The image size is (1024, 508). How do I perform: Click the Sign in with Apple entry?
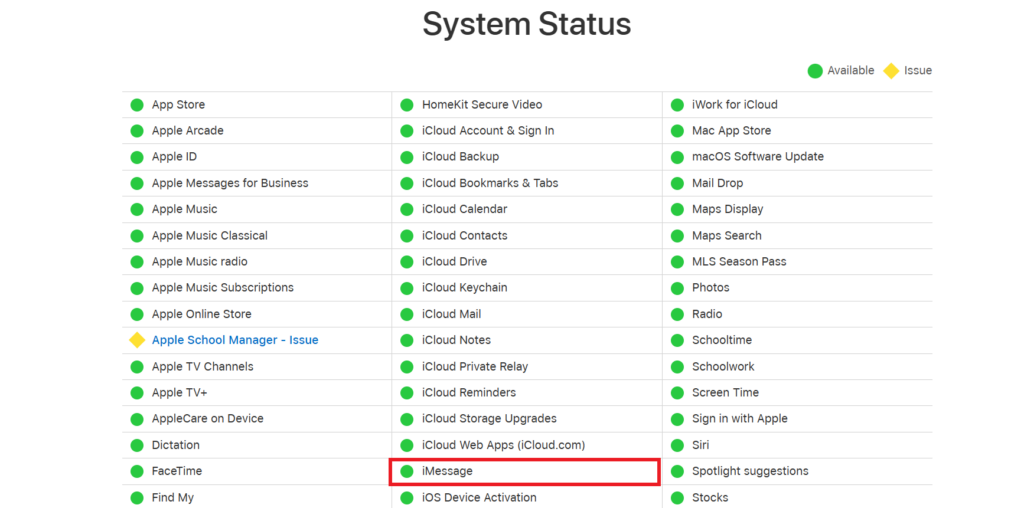[740, 419]
